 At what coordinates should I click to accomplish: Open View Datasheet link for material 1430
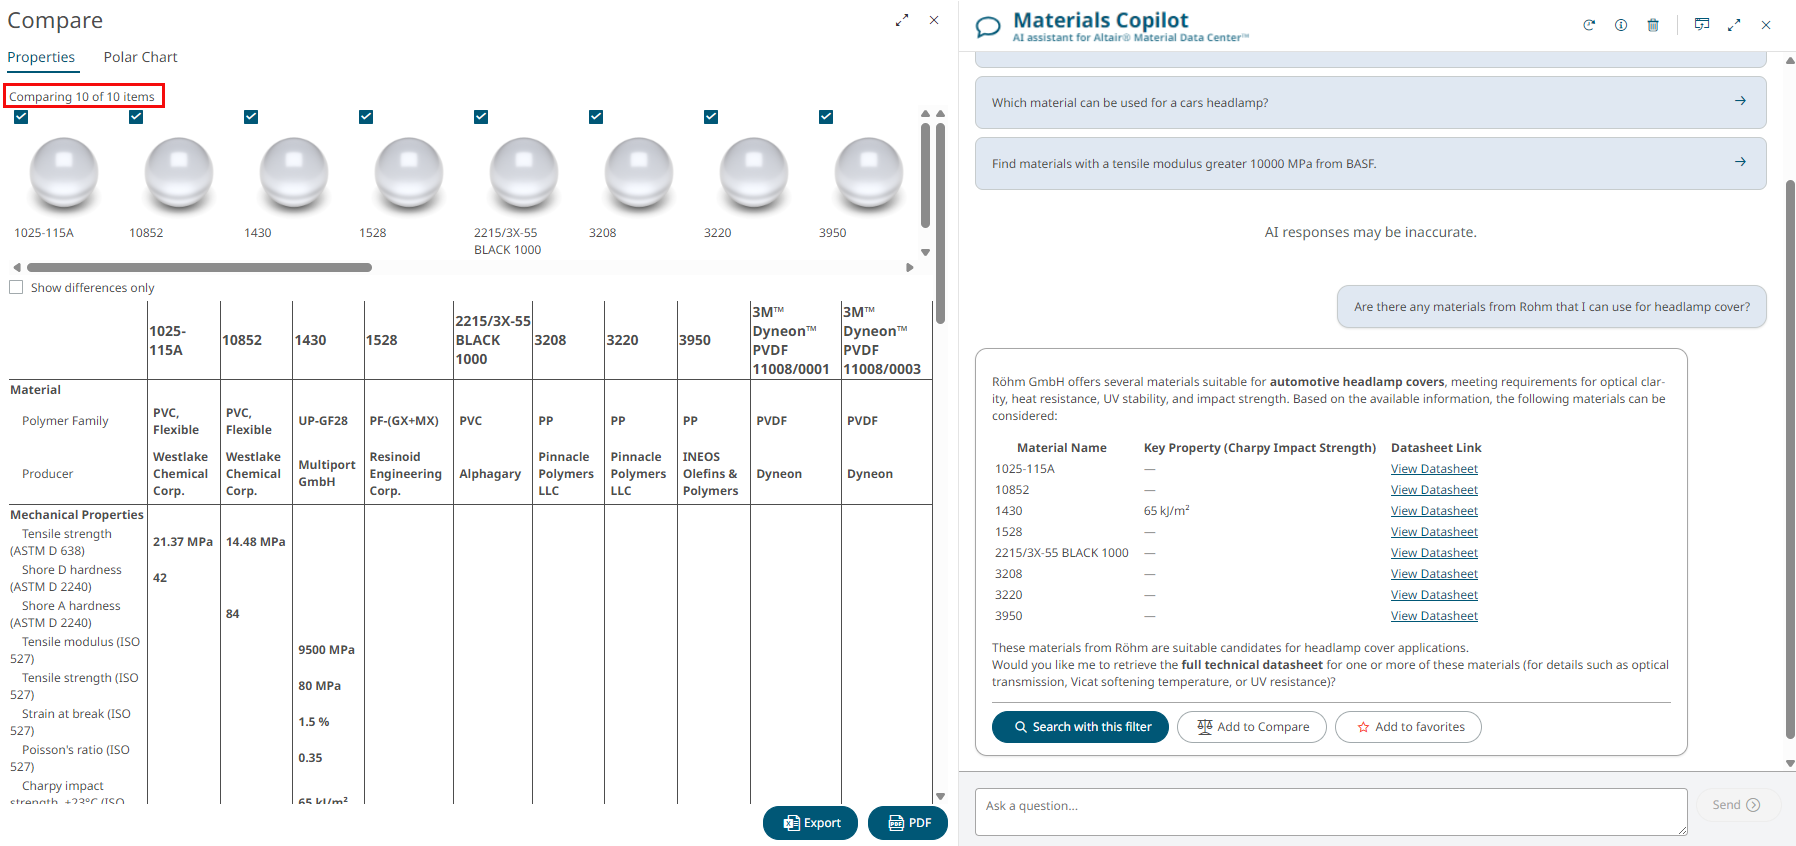tap(1434, 511)
